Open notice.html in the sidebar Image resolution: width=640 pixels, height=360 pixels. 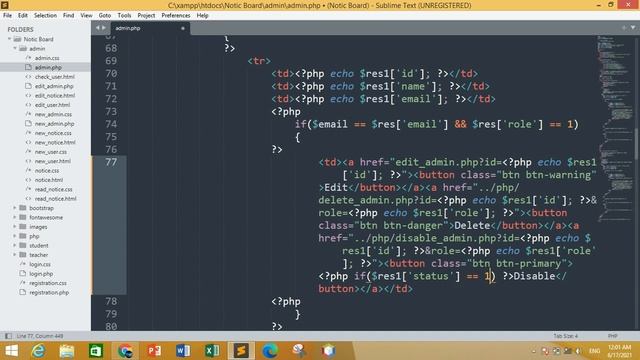[x=49, y=180]
